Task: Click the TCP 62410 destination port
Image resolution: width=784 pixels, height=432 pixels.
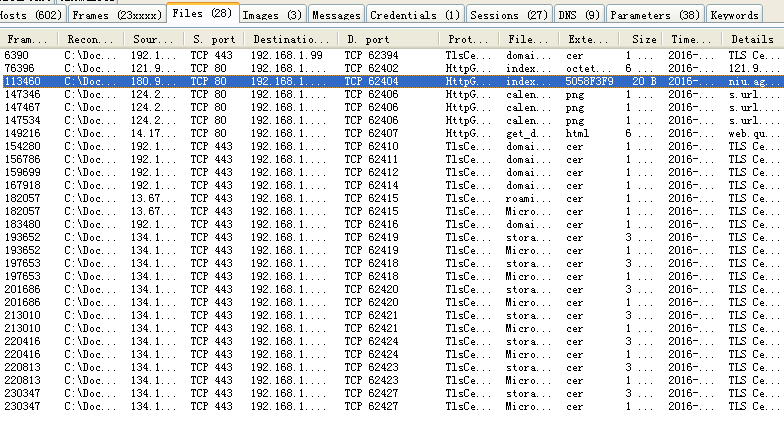Action: (372, 146)
